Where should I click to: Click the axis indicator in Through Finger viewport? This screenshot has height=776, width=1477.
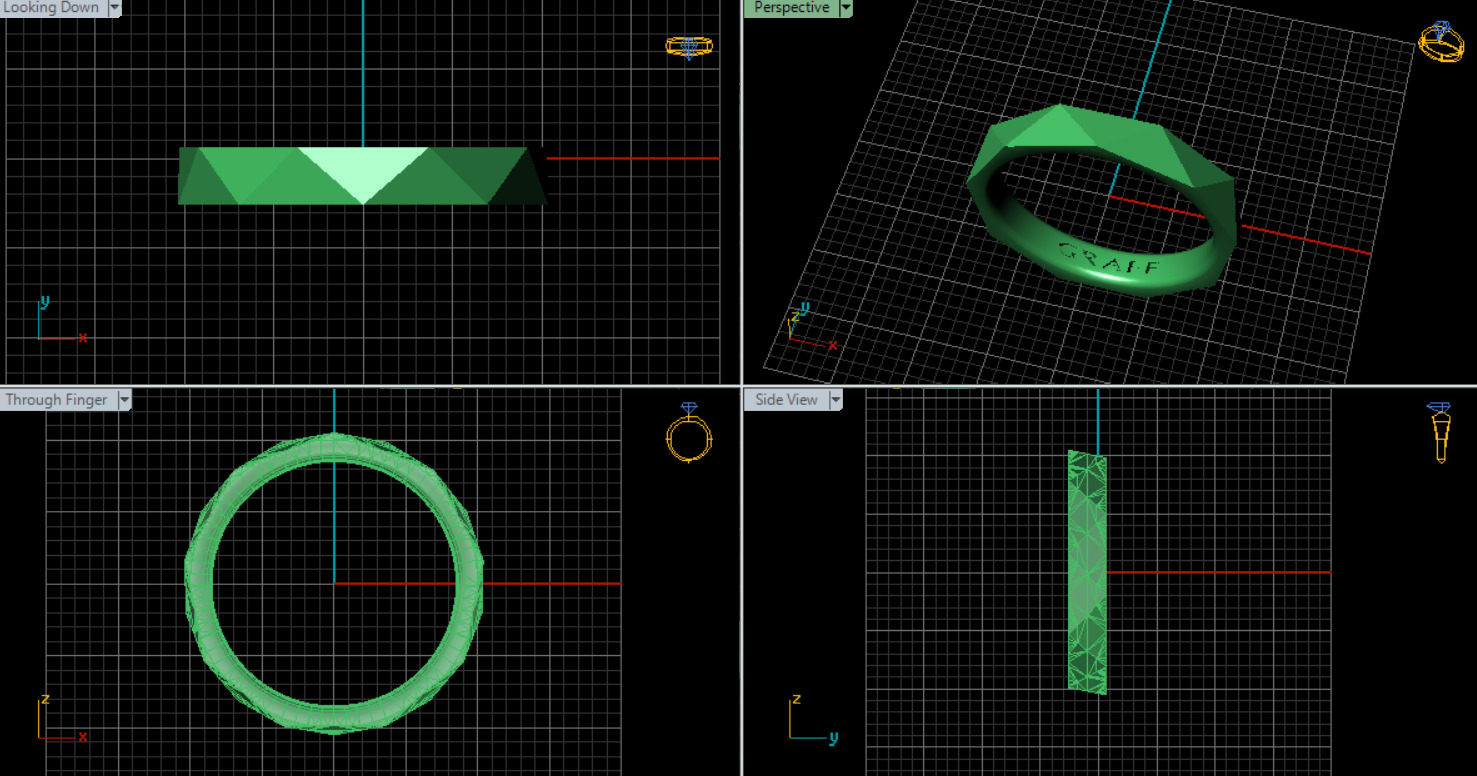tap(62, 718)
